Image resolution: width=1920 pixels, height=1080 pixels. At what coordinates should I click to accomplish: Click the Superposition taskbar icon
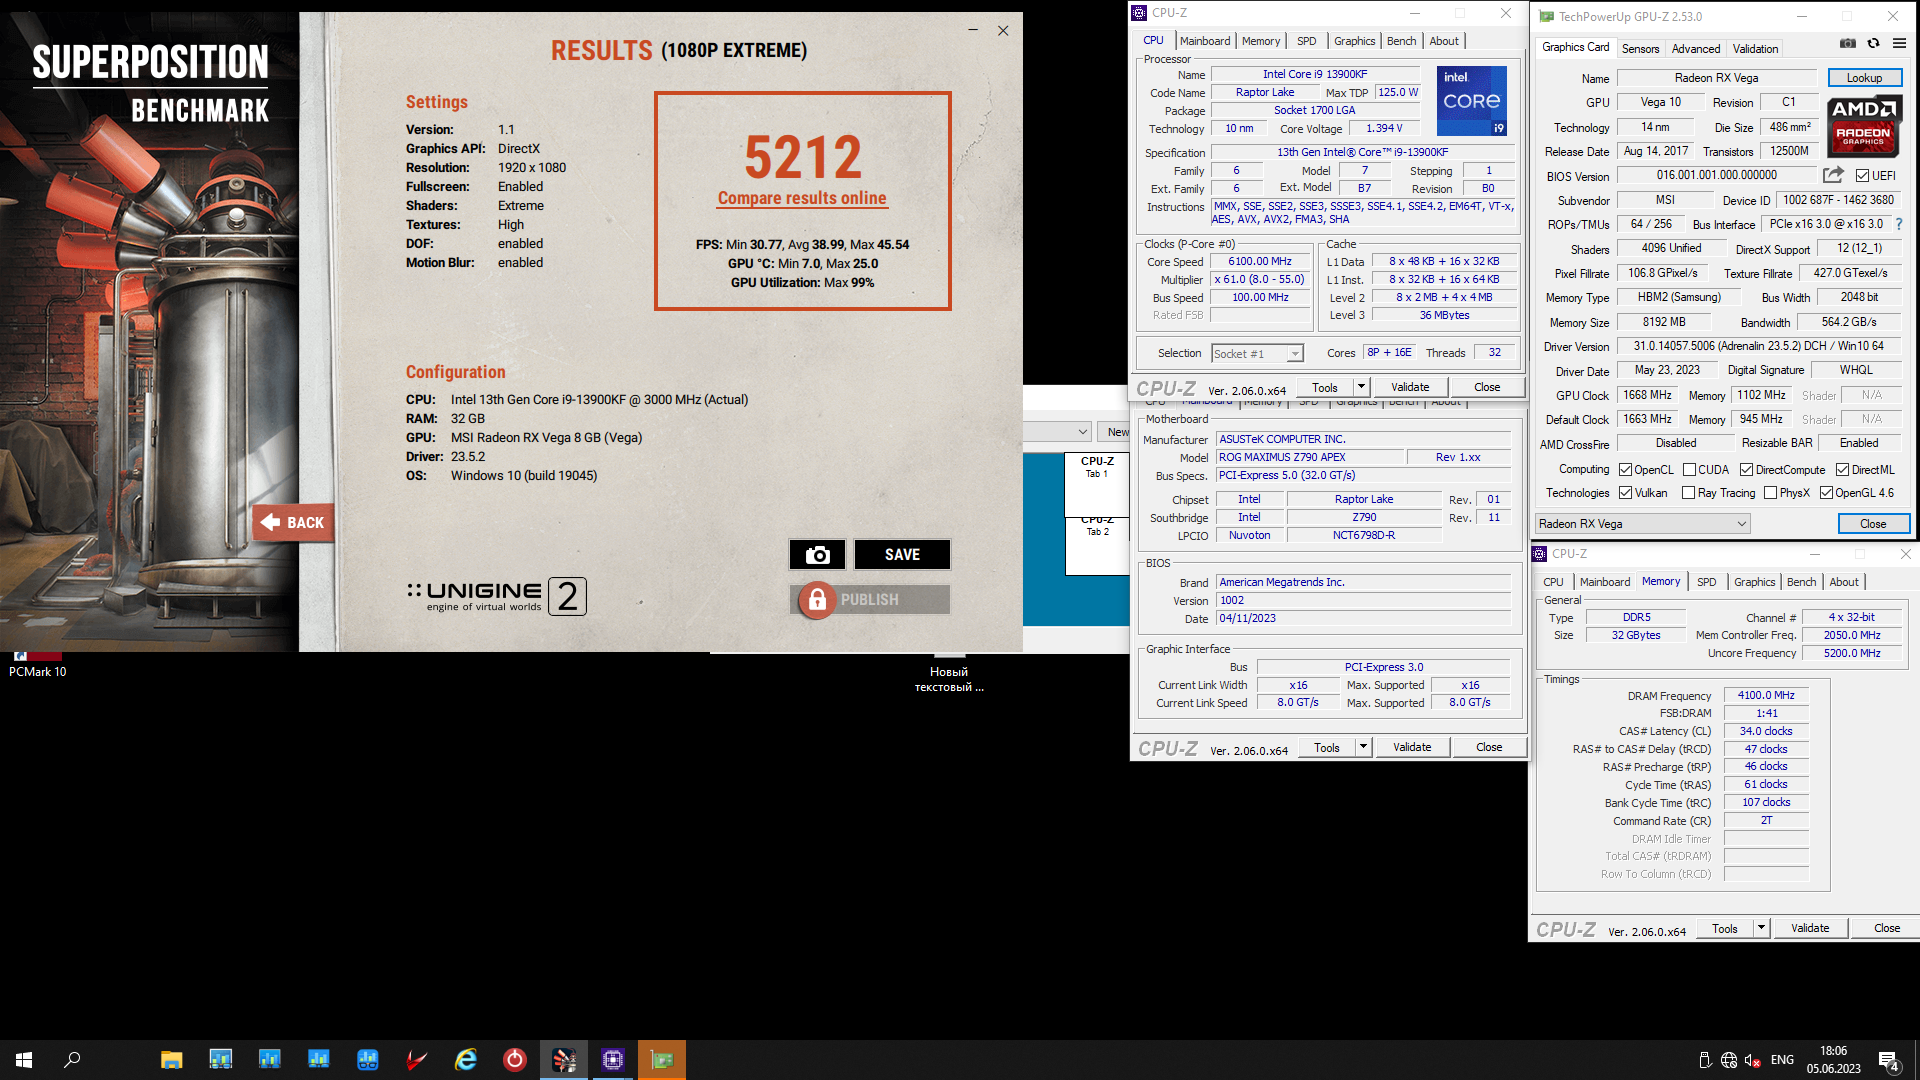tap(564, 1060)
